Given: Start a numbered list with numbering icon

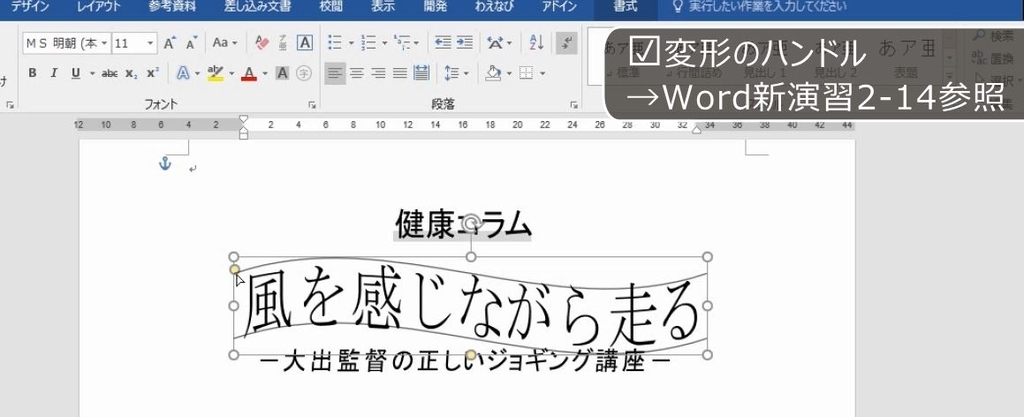Looking at the screenshot, I should tap(368, 43).
